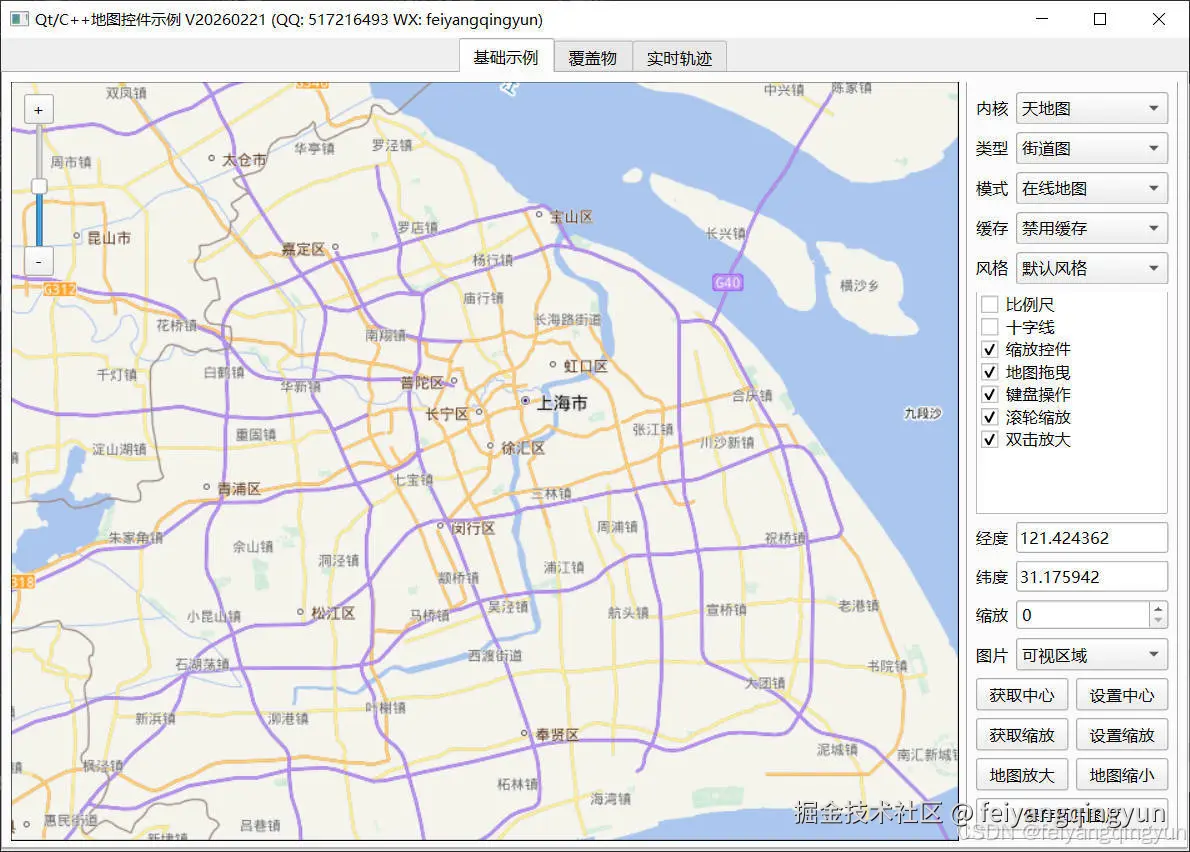This screenshot has height=852, width=1190.
Task: Click the 经度 input field
Action: (x=1091, y=538)
